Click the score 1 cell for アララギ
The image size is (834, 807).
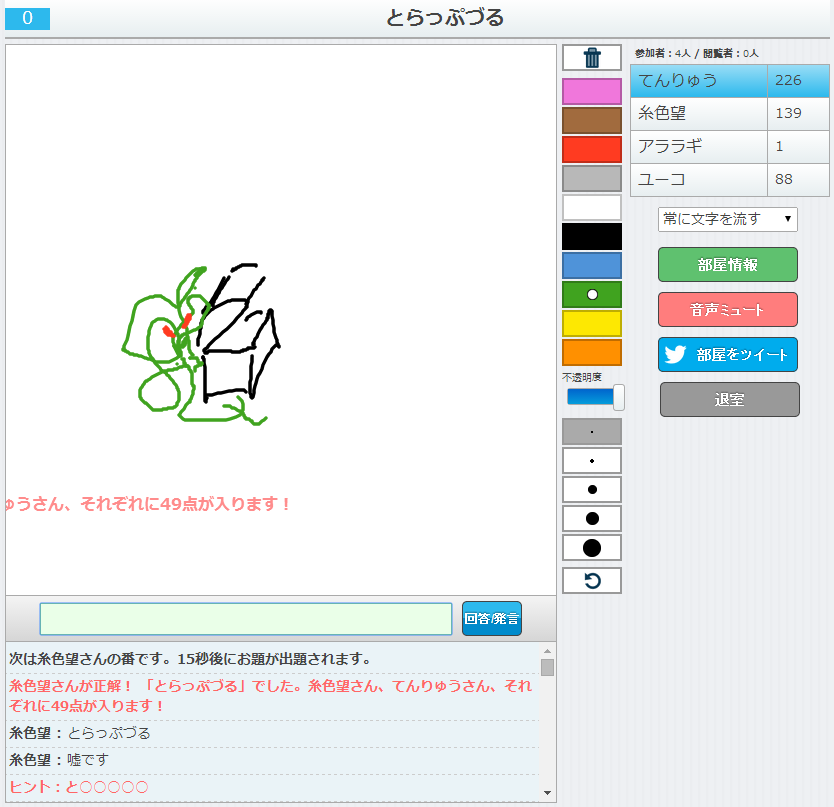tap(798, 146)
